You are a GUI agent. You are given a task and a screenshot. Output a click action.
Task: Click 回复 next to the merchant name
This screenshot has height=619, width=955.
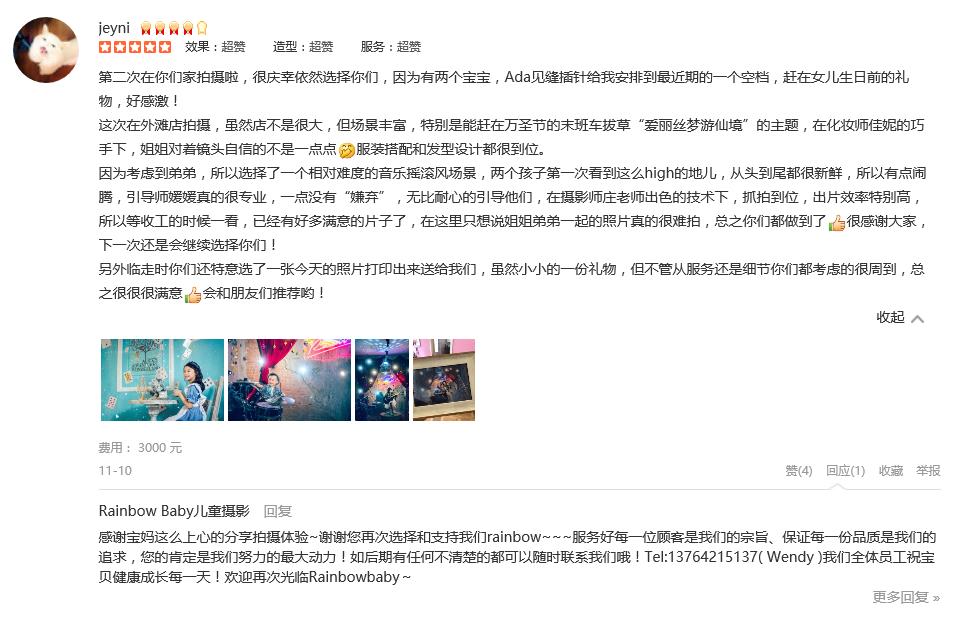point(278,511)
